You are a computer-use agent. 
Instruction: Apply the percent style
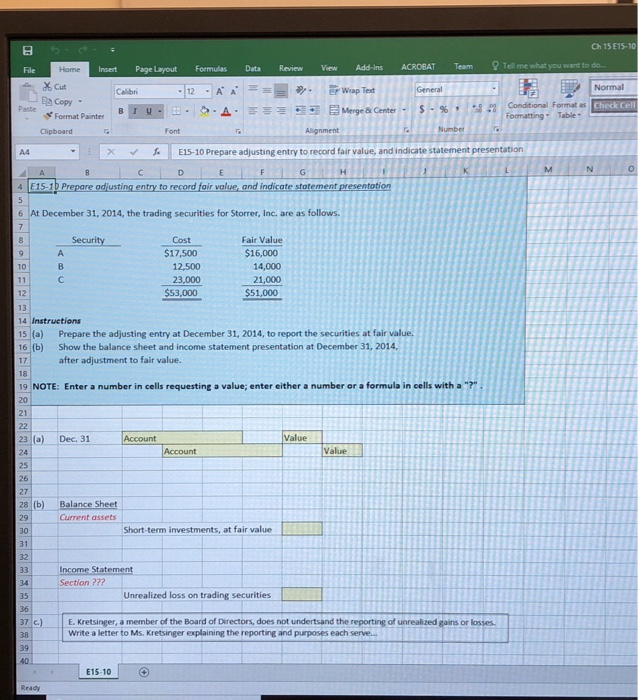pyautogui.click(x=443, y=109)
